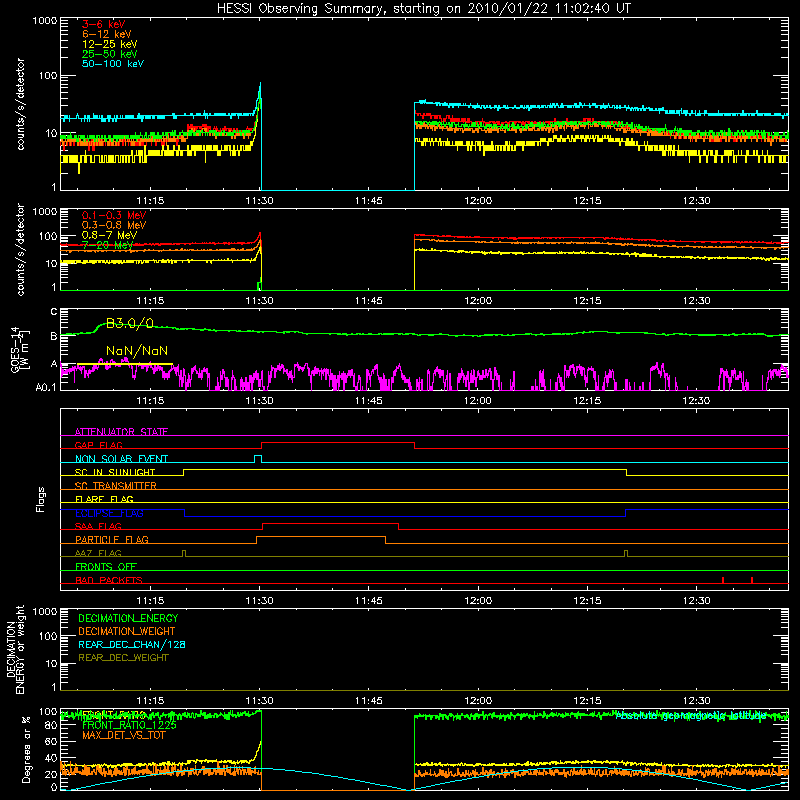
Task: Select the GAP_FLAG label
Action: pyautogui.click(x=98, y=445)
